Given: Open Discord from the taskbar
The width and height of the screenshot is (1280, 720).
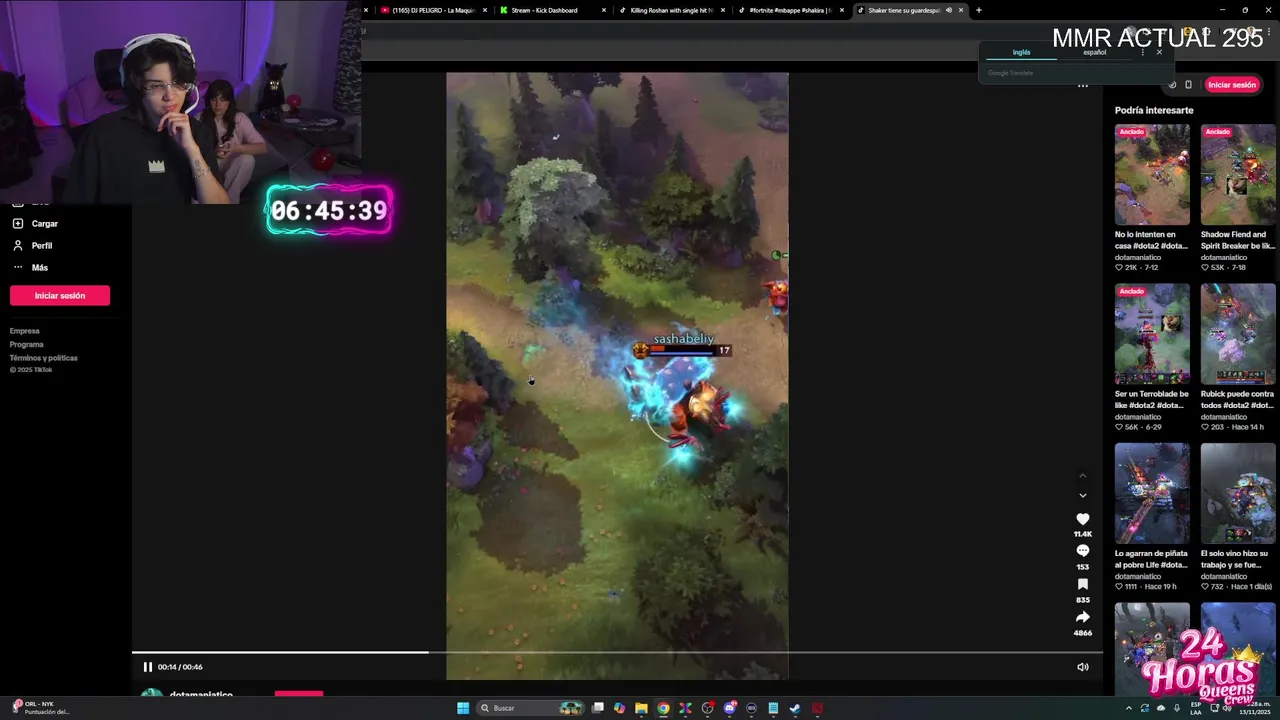Looking at the screenshot, I should pos(729,708).
